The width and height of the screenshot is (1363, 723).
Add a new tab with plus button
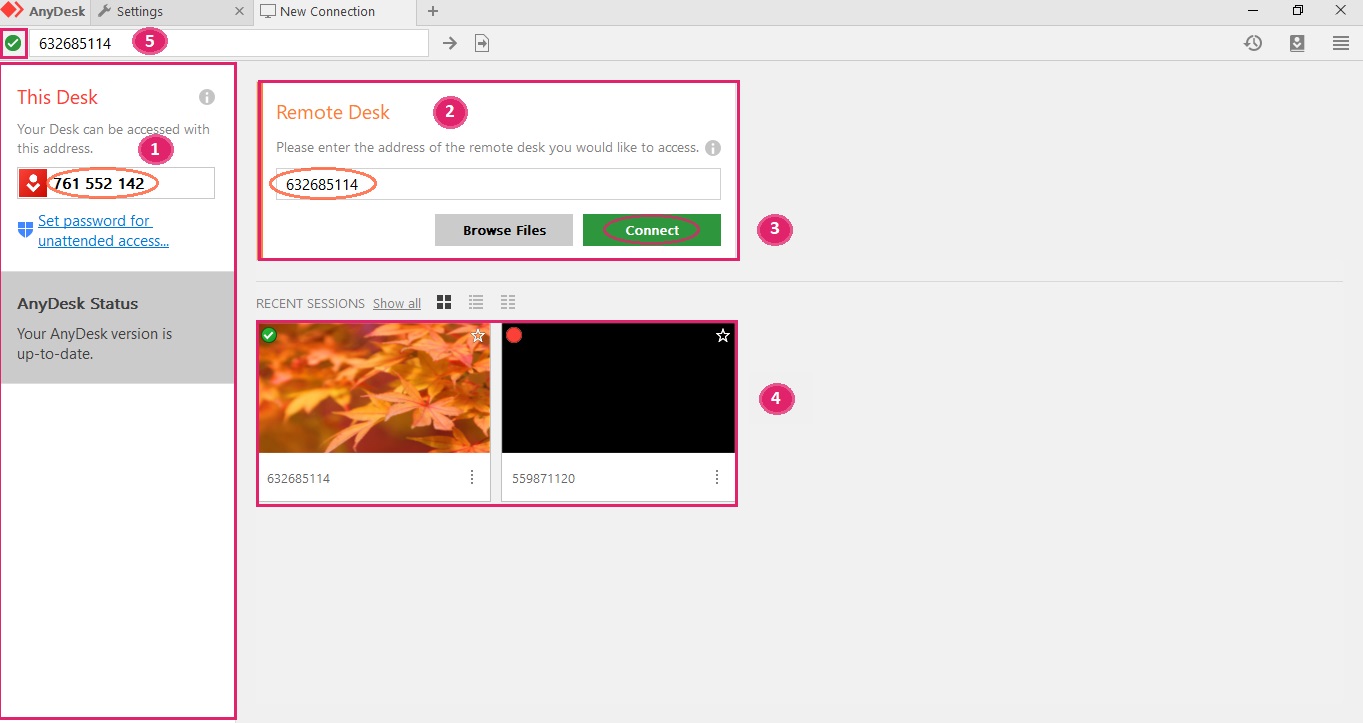tap(433, 12)
